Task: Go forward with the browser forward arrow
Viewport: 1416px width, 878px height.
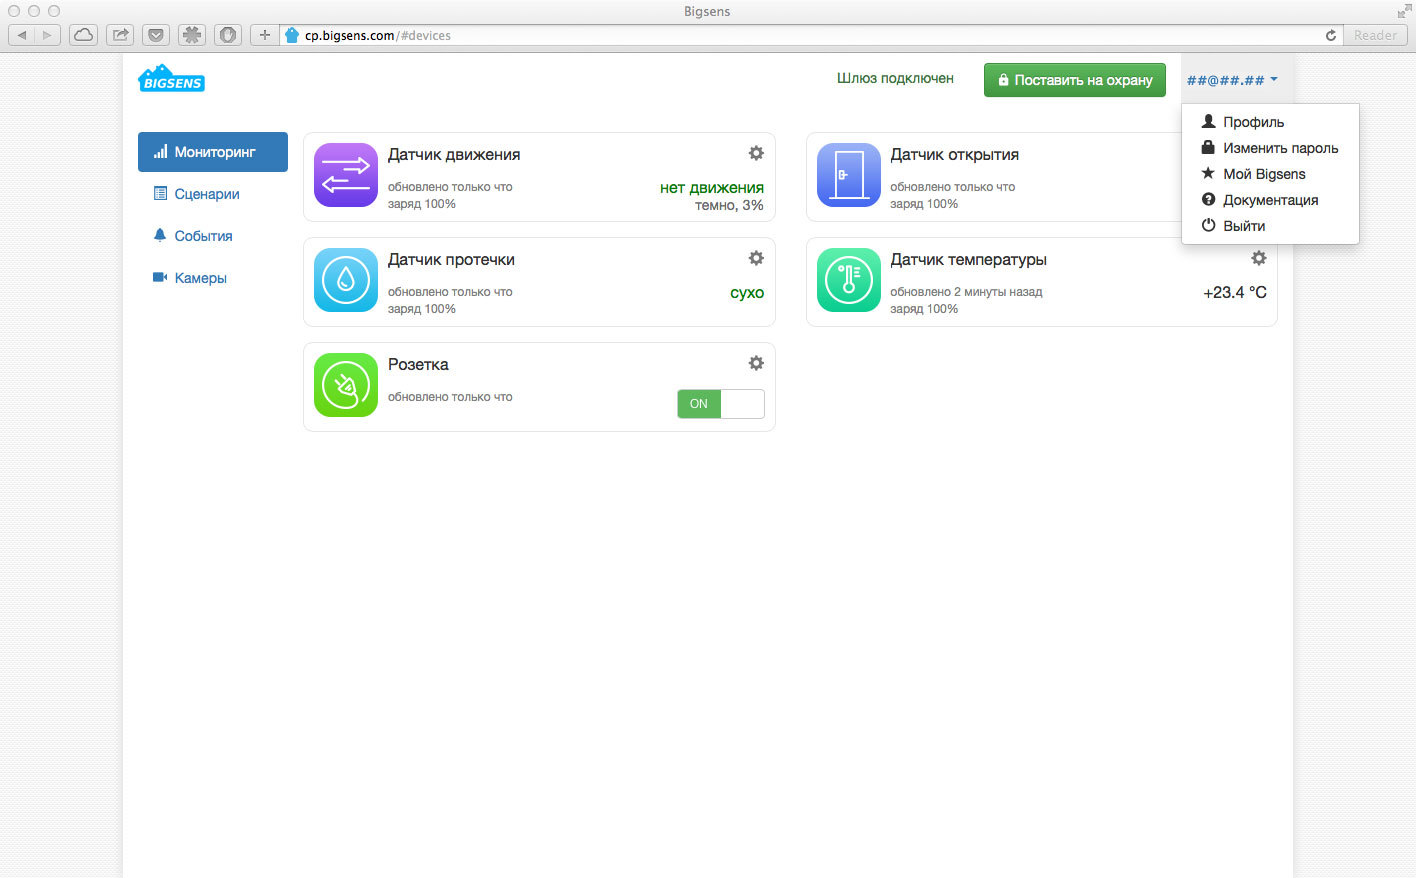Action: [x=47, y=35]
